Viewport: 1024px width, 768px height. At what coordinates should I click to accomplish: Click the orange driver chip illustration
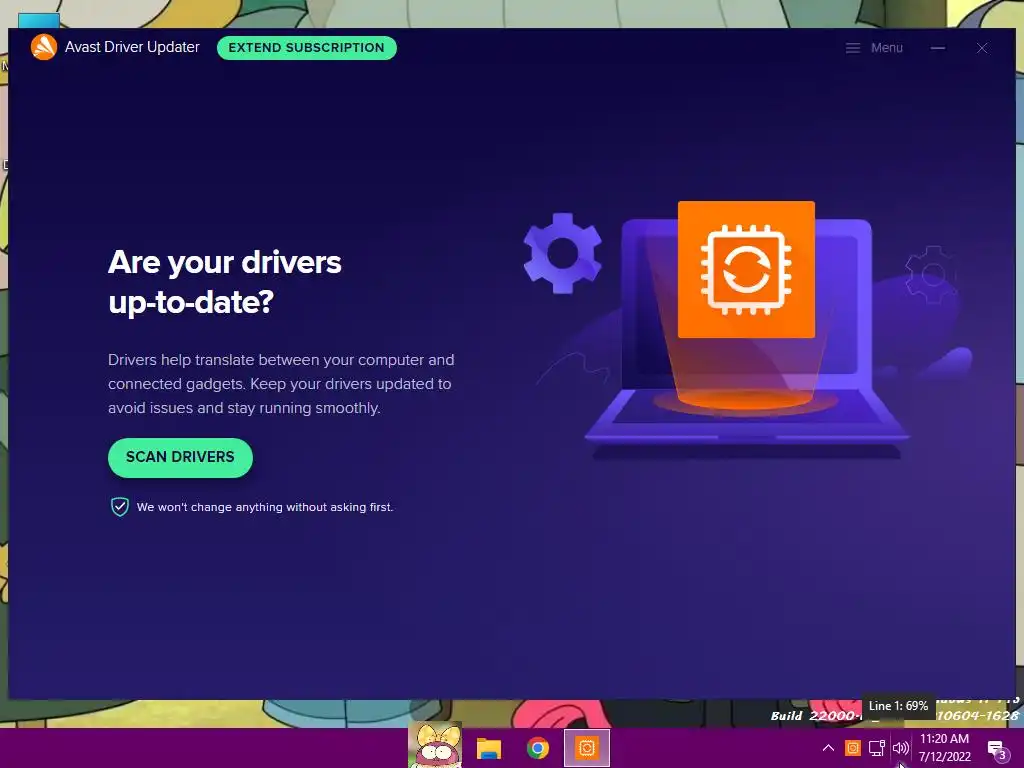tap(746, 270)
